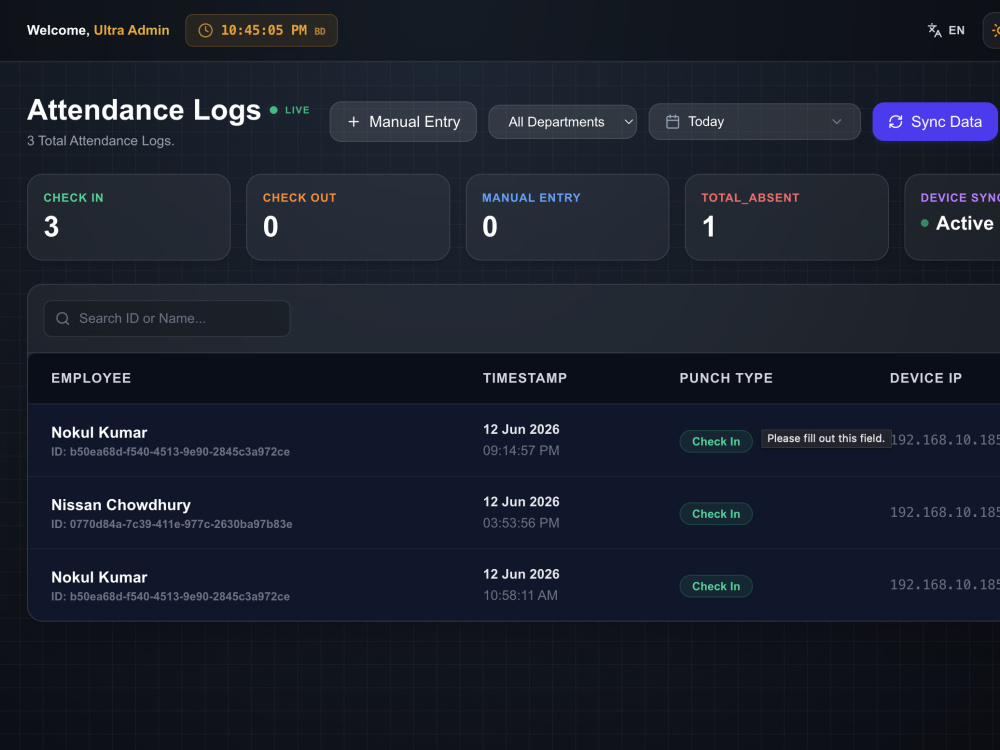Focus the Search ID or Name field
1000x750 pixels.
(166, 318)
